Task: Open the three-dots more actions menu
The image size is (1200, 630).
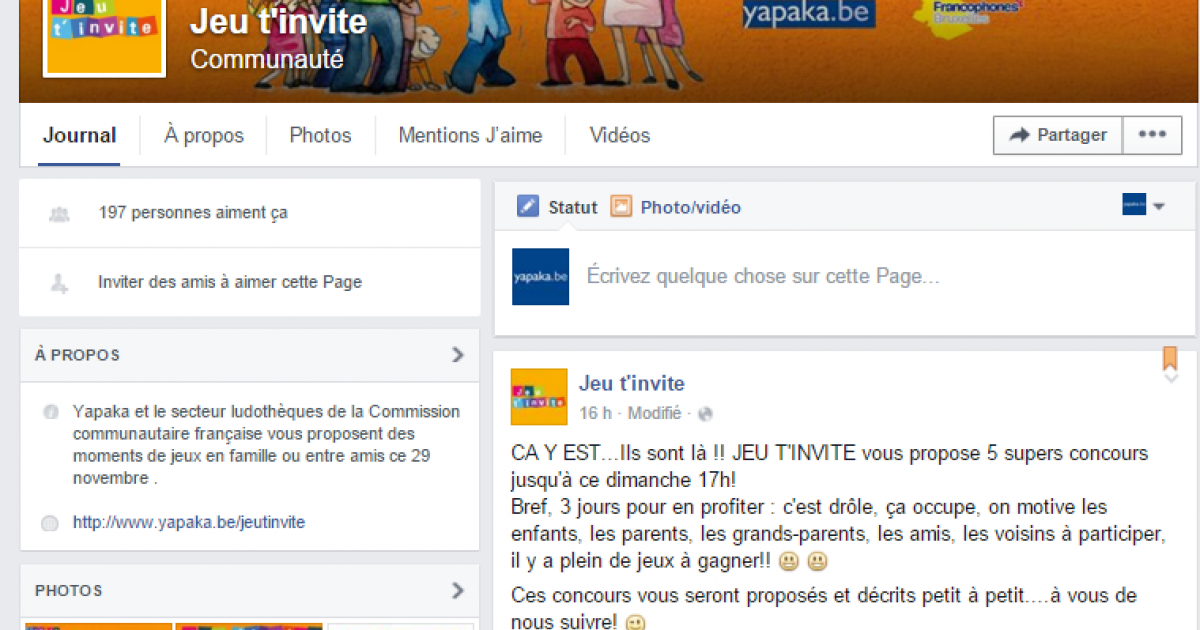Action: click(1152, 135)
